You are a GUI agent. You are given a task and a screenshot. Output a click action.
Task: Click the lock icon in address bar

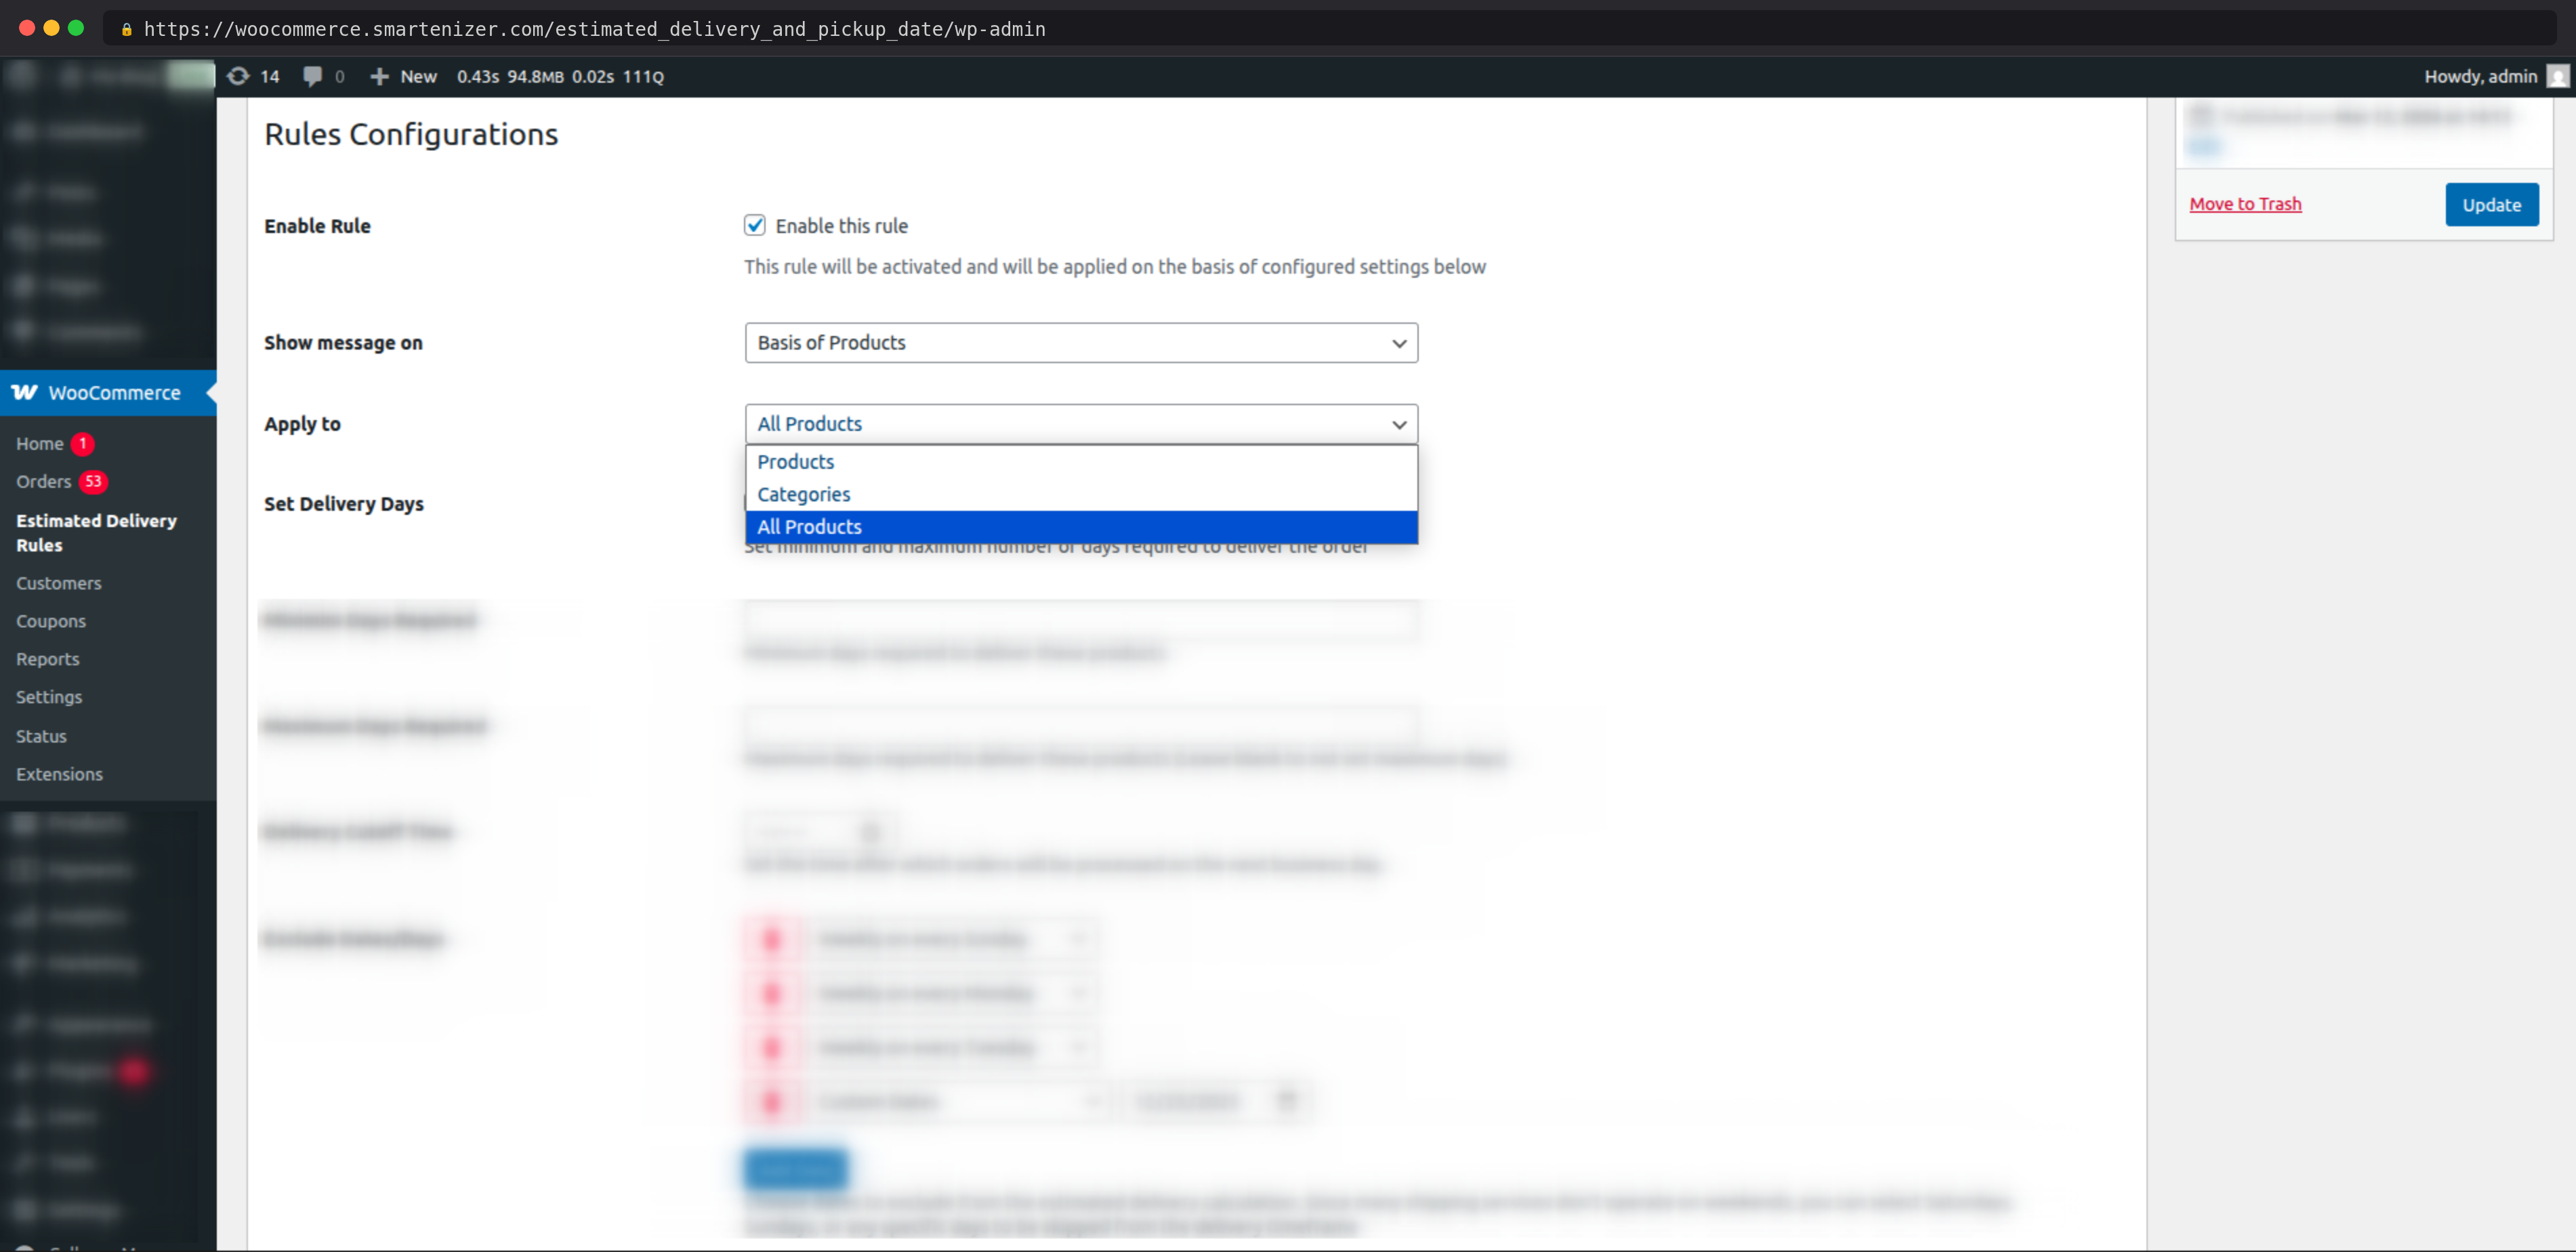tap(126, 29)
